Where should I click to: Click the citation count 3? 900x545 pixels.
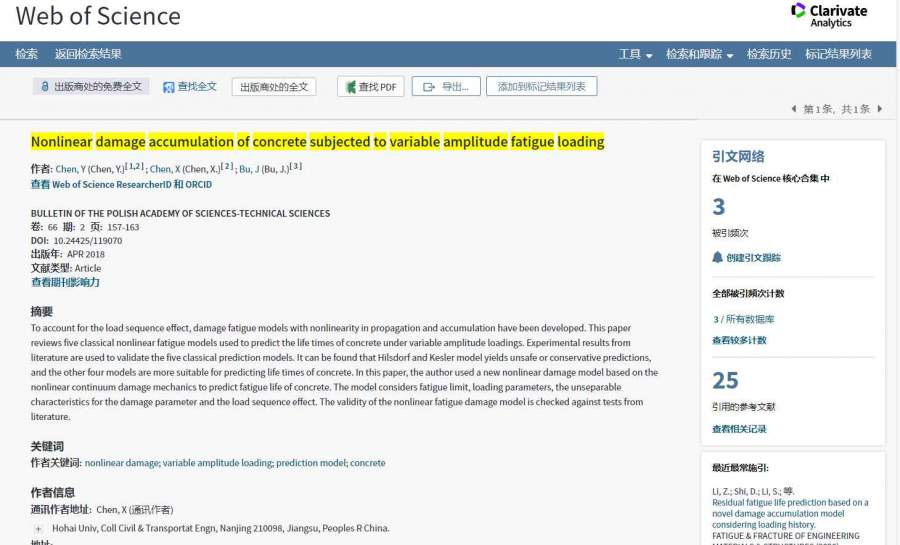(719, 207)
